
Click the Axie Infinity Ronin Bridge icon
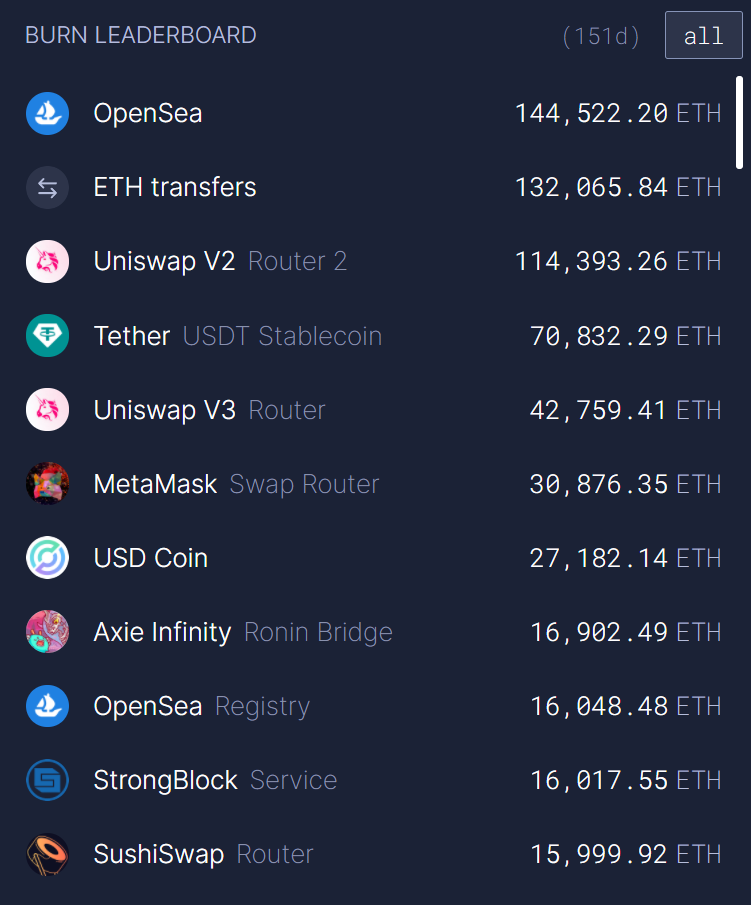[47, 631]
